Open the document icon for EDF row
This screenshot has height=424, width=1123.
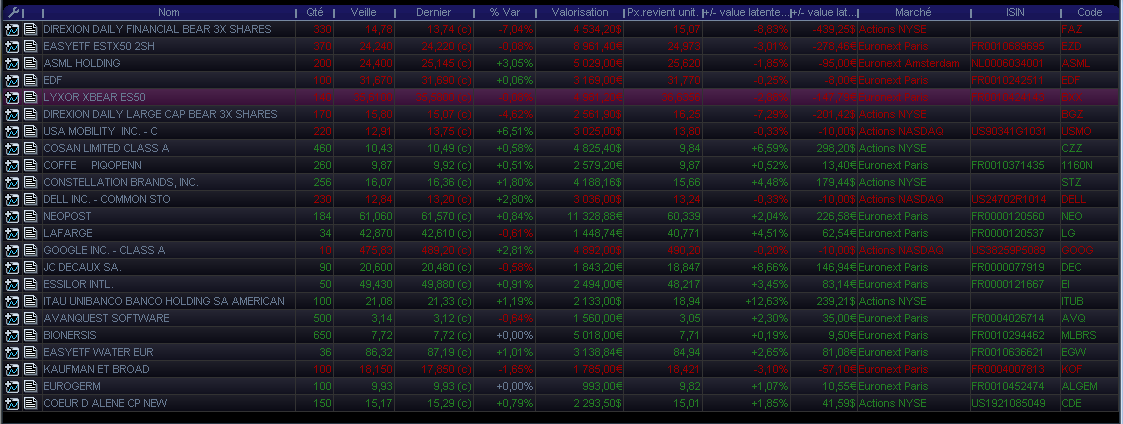point(30,80)
